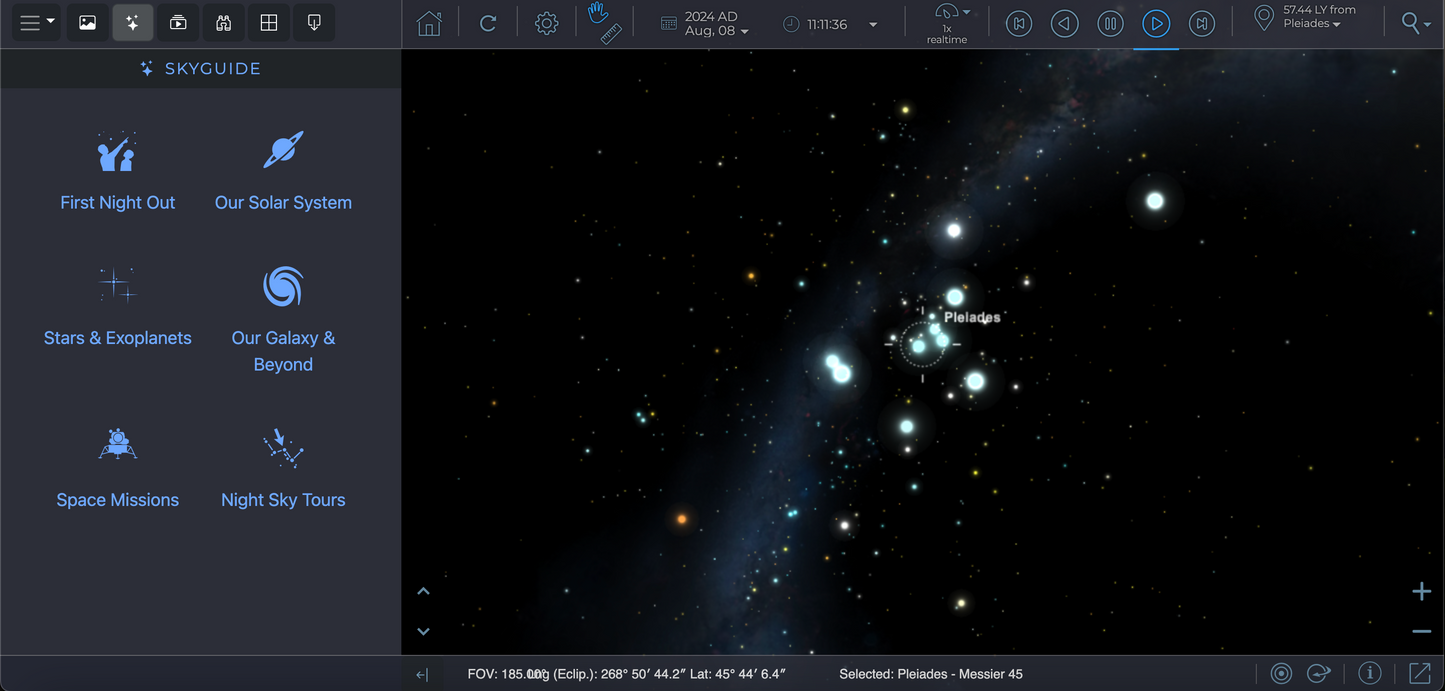Open the grid layout tab
Screen dimensions: 1445x691
coord(269,23)
